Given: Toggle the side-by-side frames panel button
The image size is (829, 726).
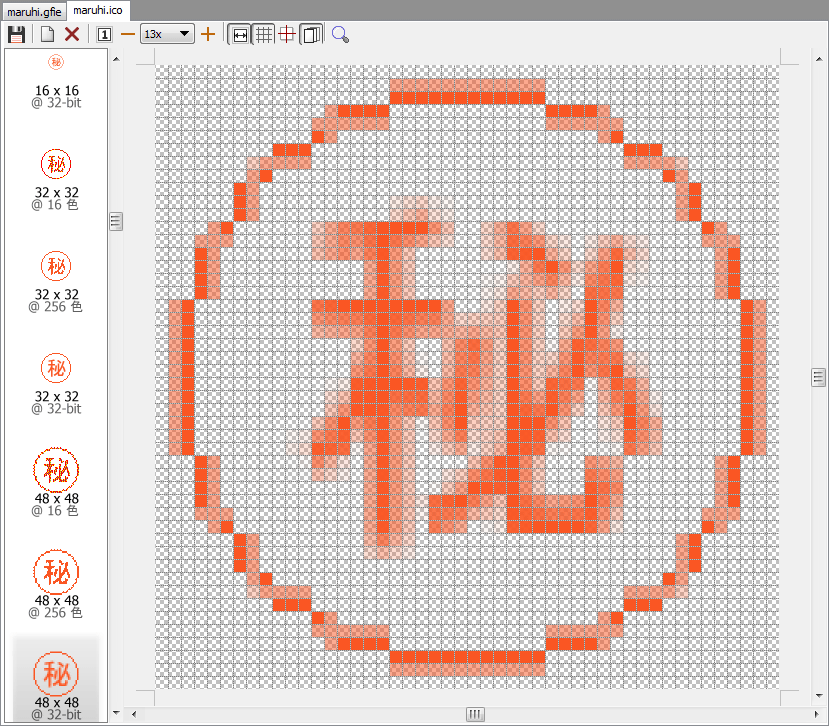Looking at the screenshot, I should 311,35.
